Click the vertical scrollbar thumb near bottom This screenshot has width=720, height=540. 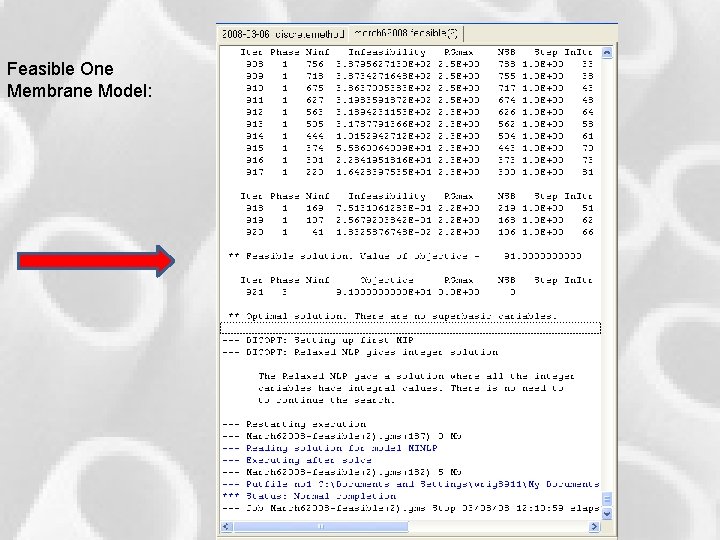pyautogui.click(x=607, y=499)
